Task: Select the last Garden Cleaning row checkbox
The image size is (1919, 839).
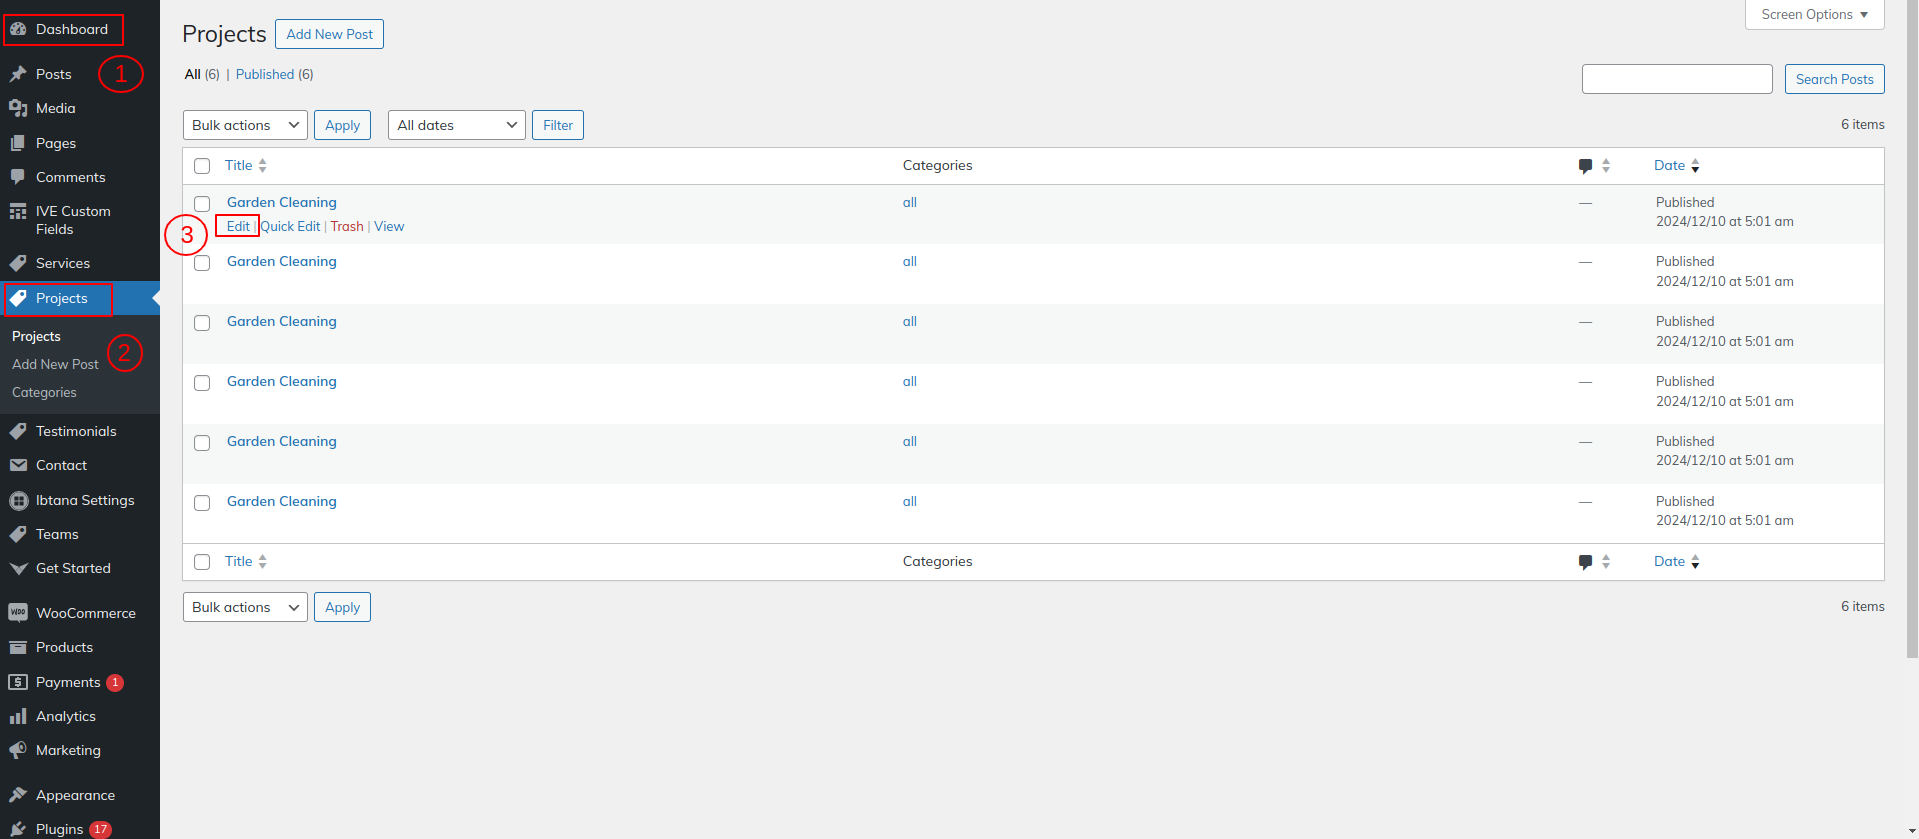Action: click(x=202, y=502)
